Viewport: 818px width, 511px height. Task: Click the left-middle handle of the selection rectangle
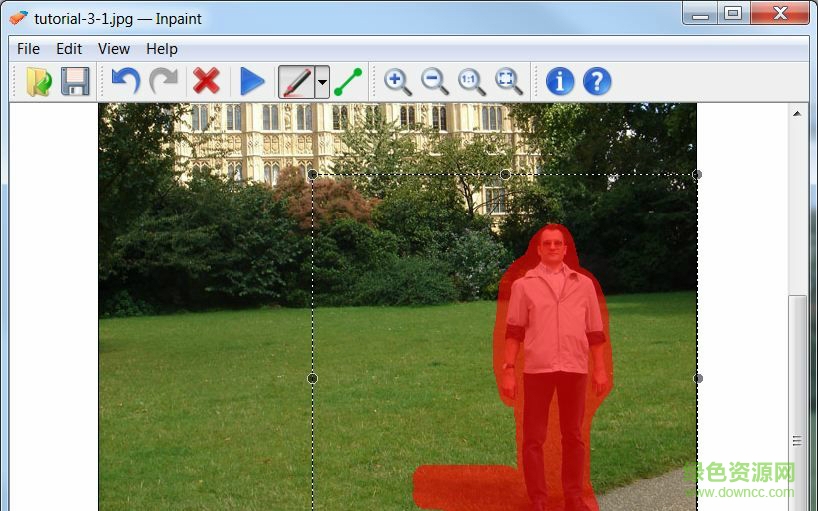[312, 378]
